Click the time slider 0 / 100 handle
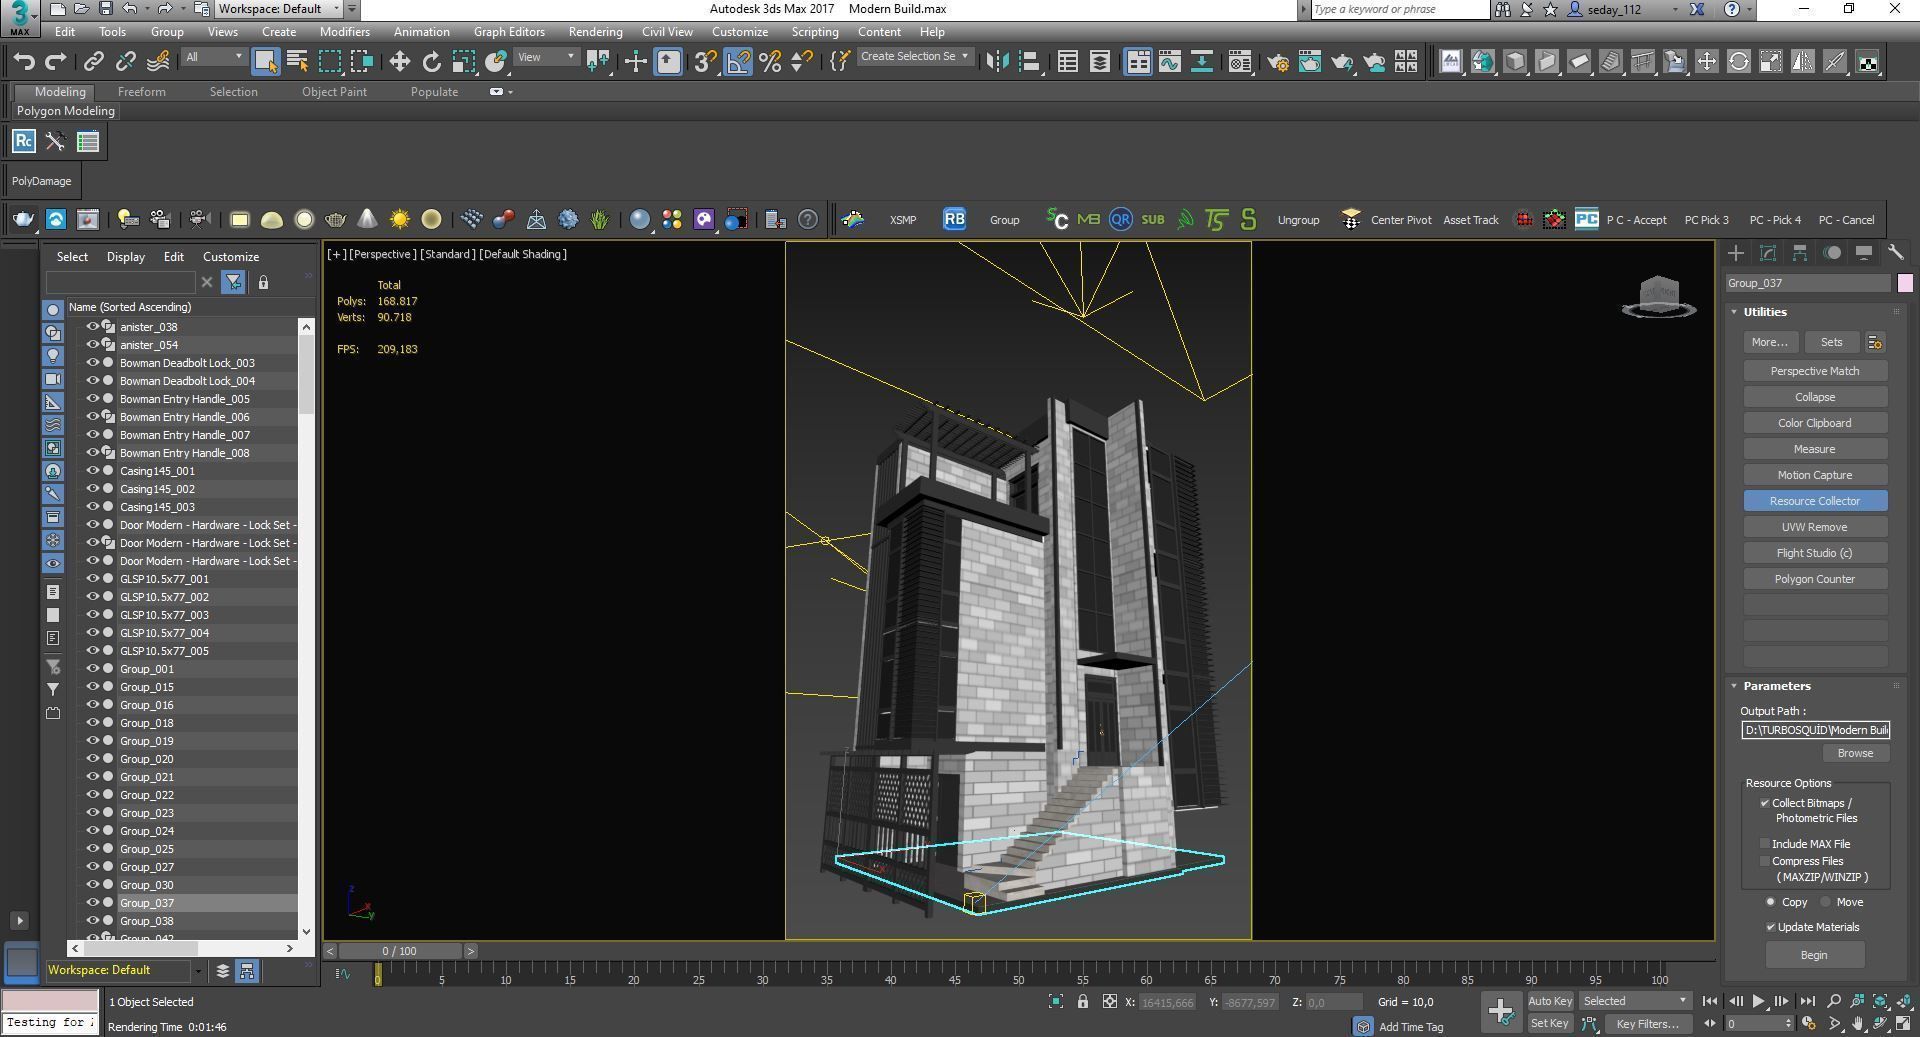The width and height of the screenshot is (1920, 1037). (x=399, y=951)
